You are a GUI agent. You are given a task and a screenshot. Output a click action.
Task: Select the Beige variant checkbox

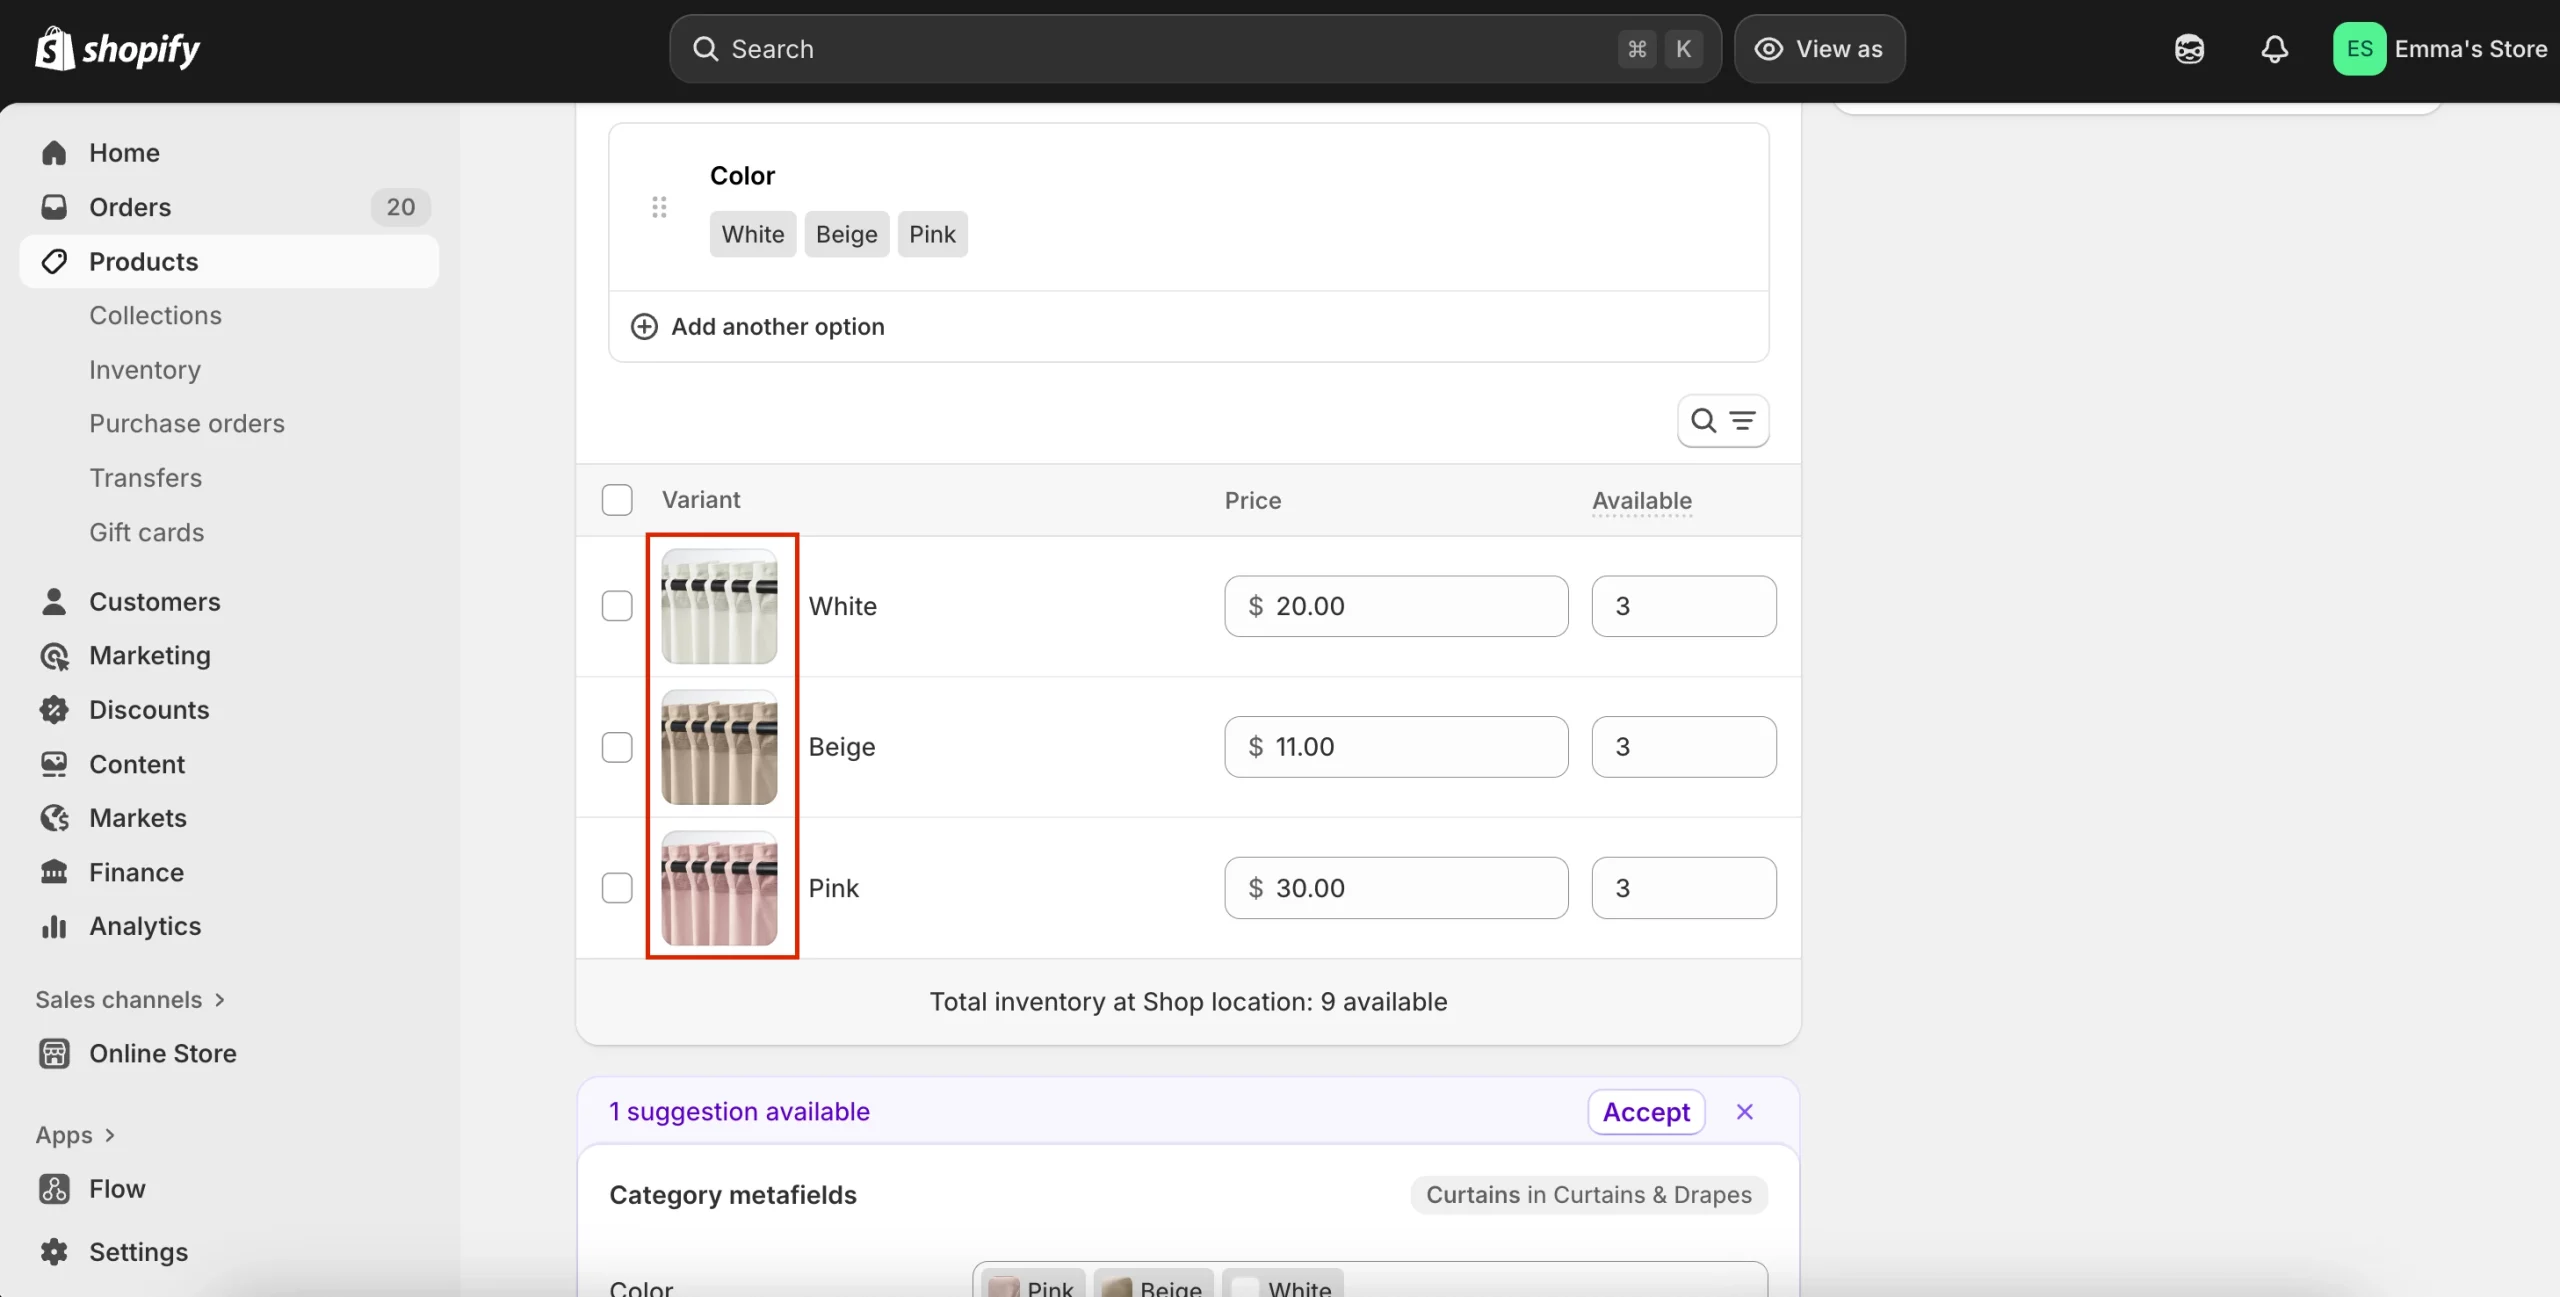(617, 747)
